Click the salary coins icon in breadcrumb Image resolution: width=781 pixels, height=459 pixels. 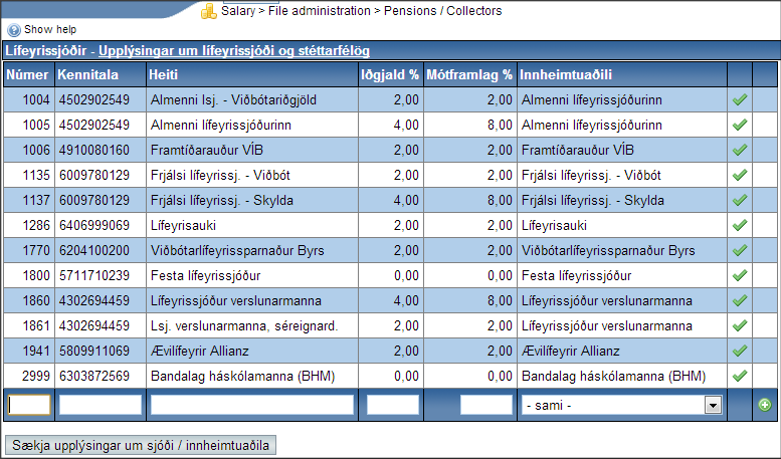pyautogui.click(x=208, y=12)
